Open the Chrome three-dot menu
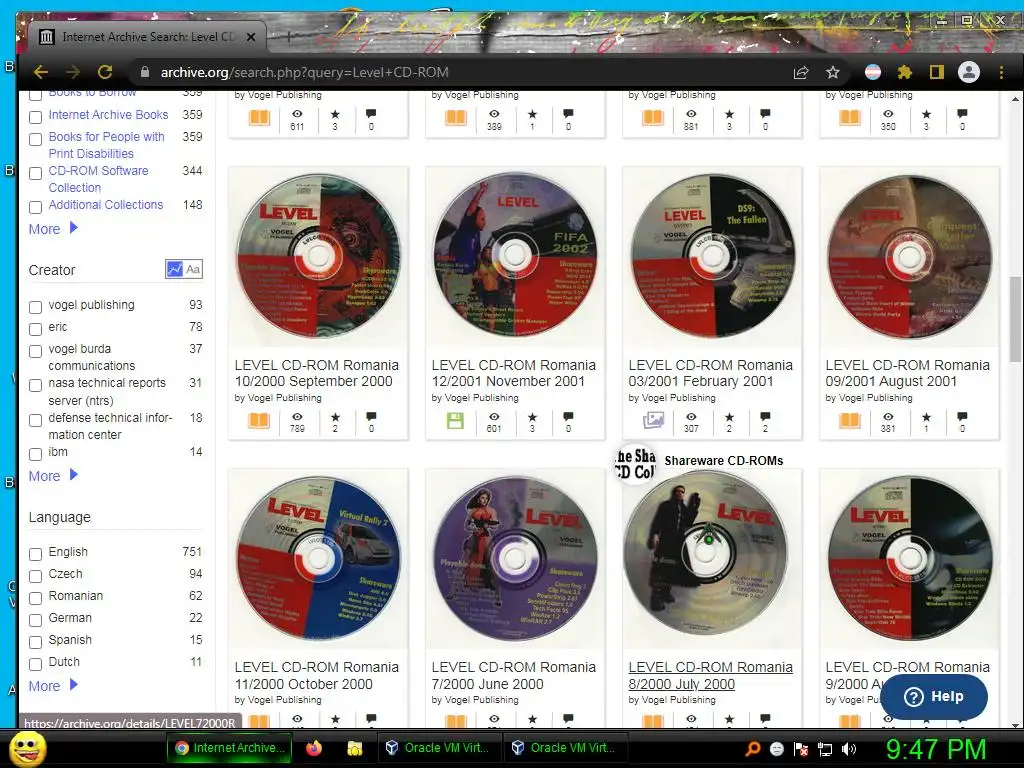The height and width of the screenshot is (768, 1024). point(1001,72)
